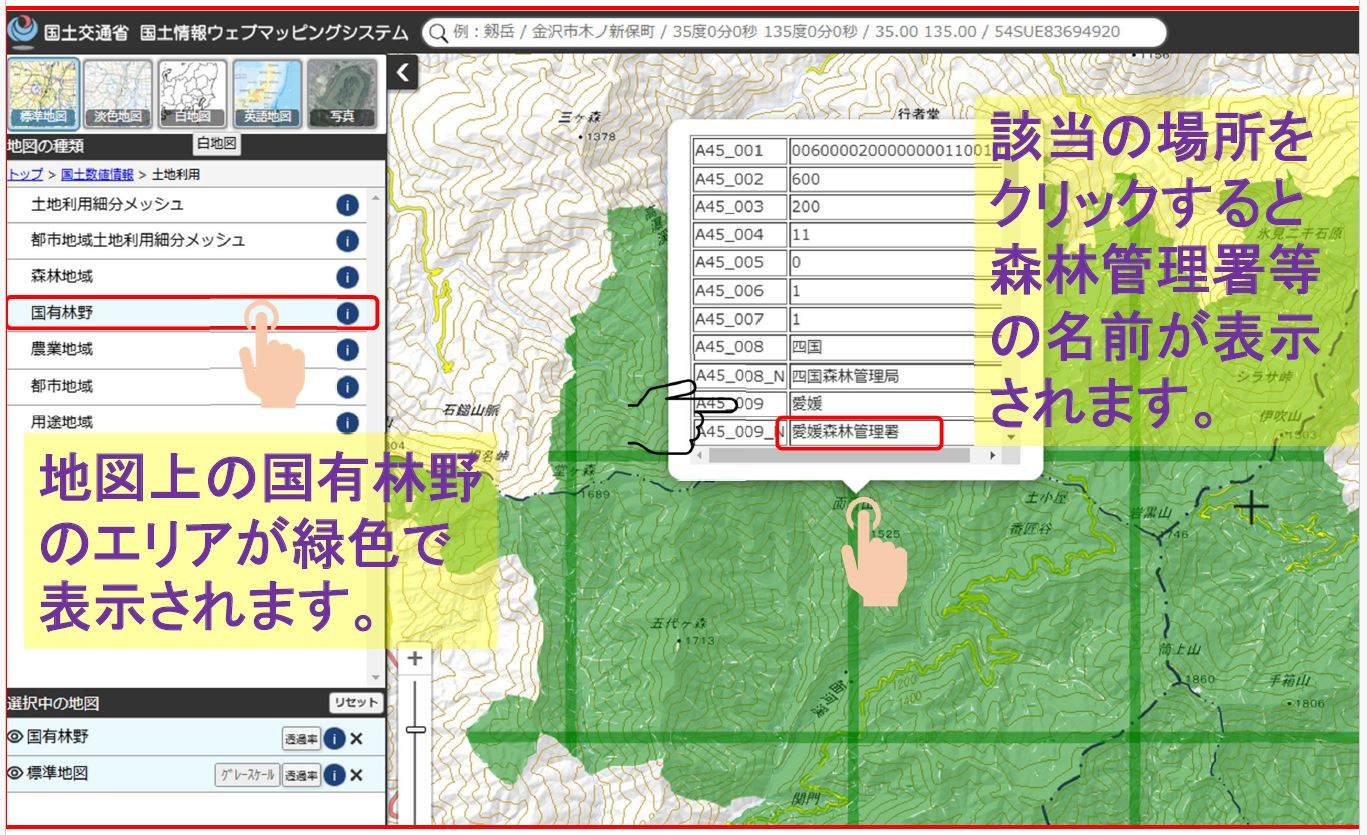Open 透過率 for the 国有林野 layer
This screenshot has width=1367, height=835.
pyautogui.click(x=301, y=739)
